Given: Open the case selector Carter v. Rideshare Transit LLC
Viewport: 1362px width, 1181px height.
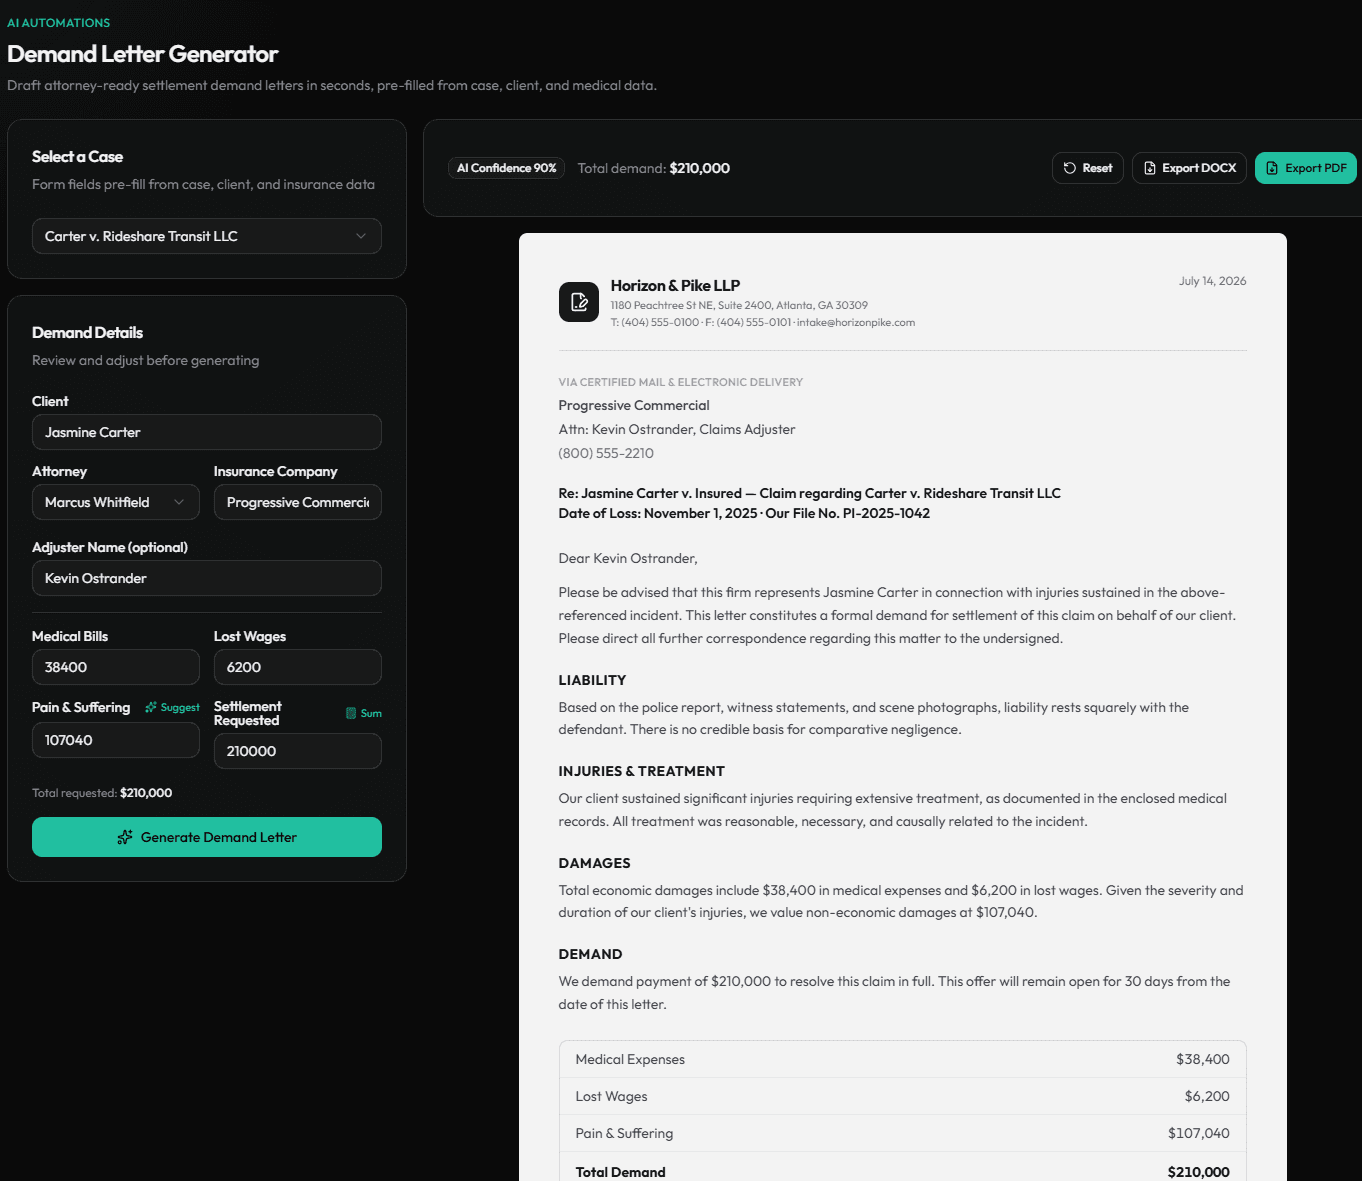Looking at the screenshot, I should point(207,236).
